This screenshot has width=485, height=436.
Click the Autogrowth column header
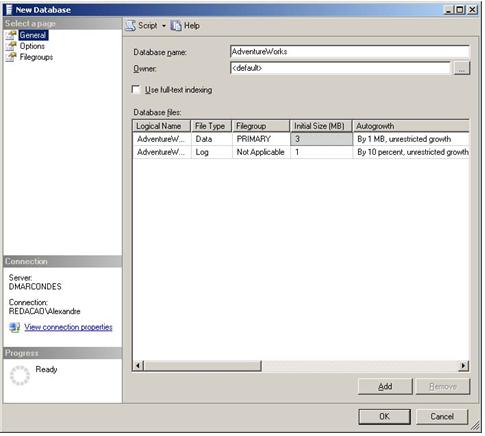pyautogui.click(x=411, y=126)
